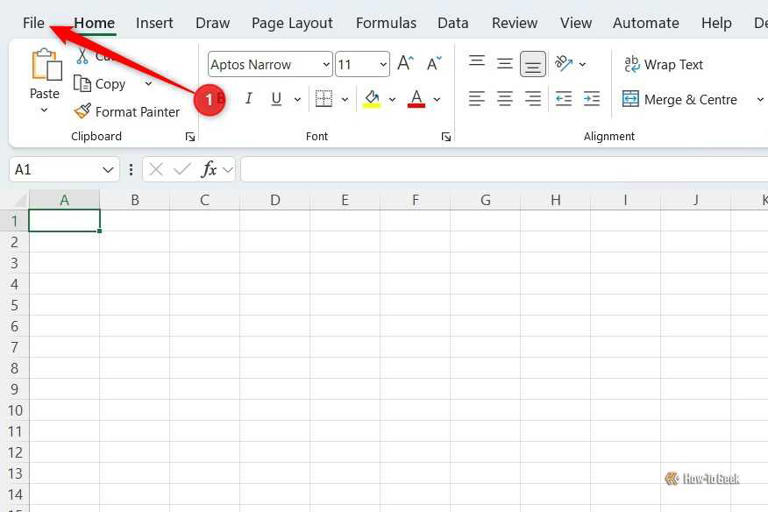Screen dimensions: 768x512
Task: Select column I header
Action: (x=625, y=200)
